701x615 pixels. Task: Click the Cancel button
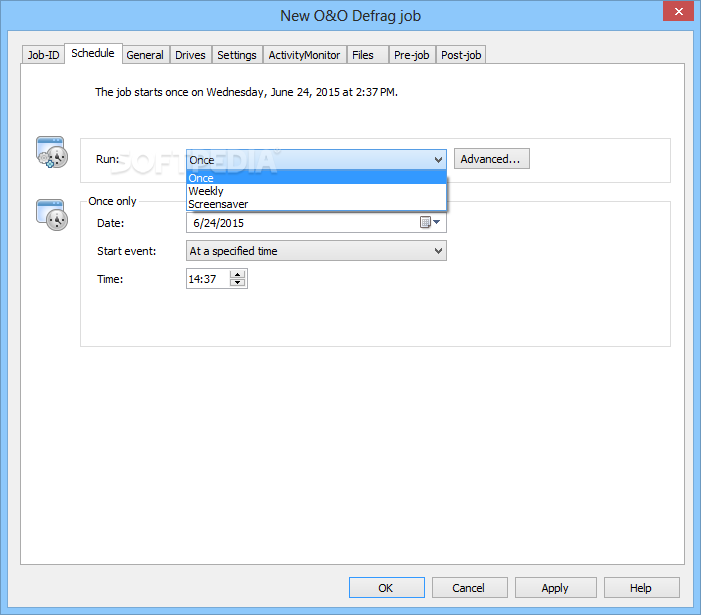pyautogui.click(x=469, y=587)
